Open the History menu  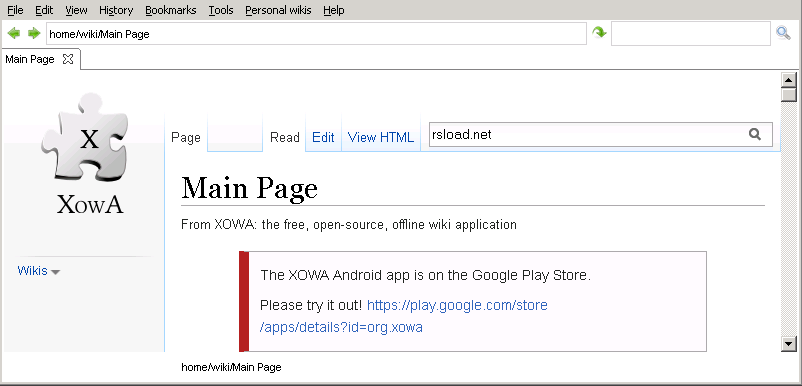coord(116,10)
